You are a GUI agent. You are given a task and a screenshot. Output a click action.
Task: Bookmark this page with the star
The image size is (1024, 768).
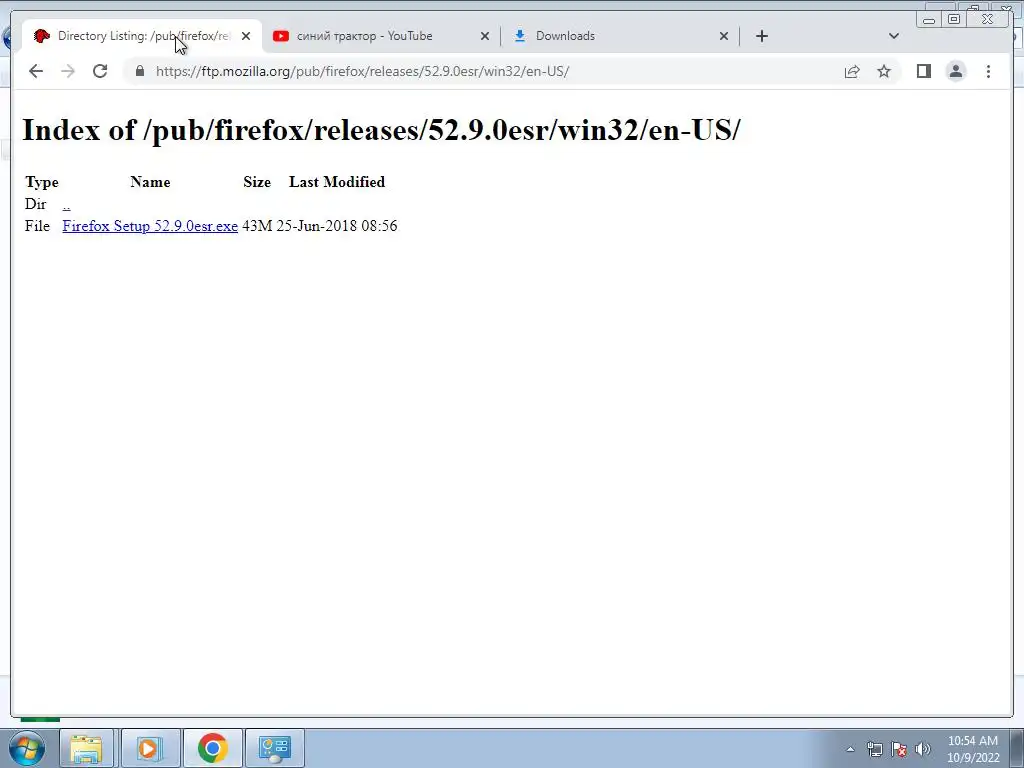click(884, 71)
